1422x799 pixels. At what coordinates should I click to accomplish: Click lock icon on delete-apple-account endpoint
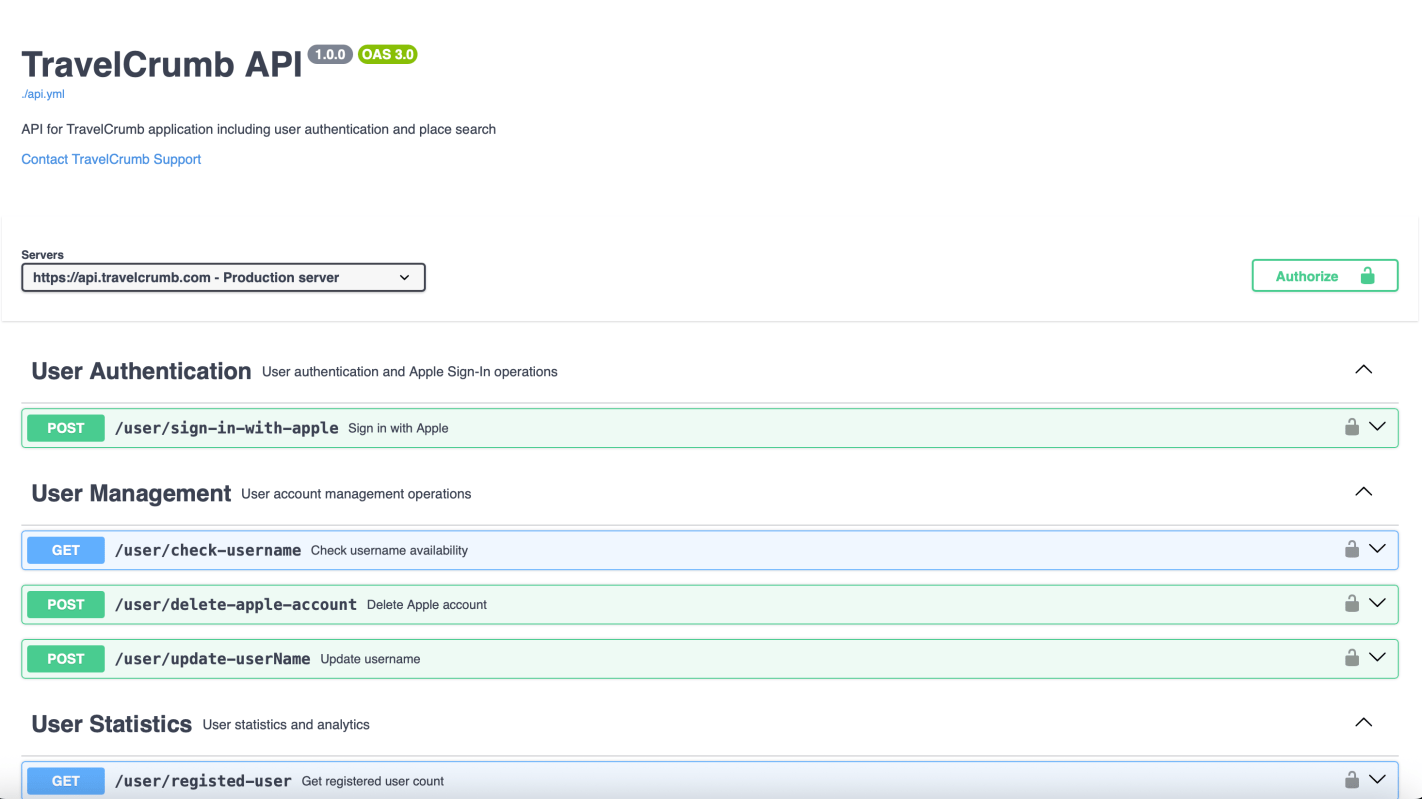pyautogui.click(x=1351, y=603)
